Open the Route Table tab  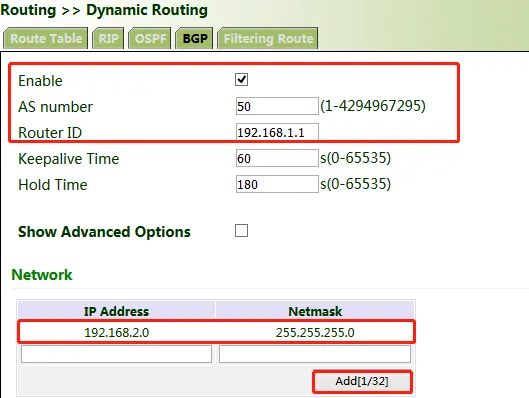(x=46, y=38)
